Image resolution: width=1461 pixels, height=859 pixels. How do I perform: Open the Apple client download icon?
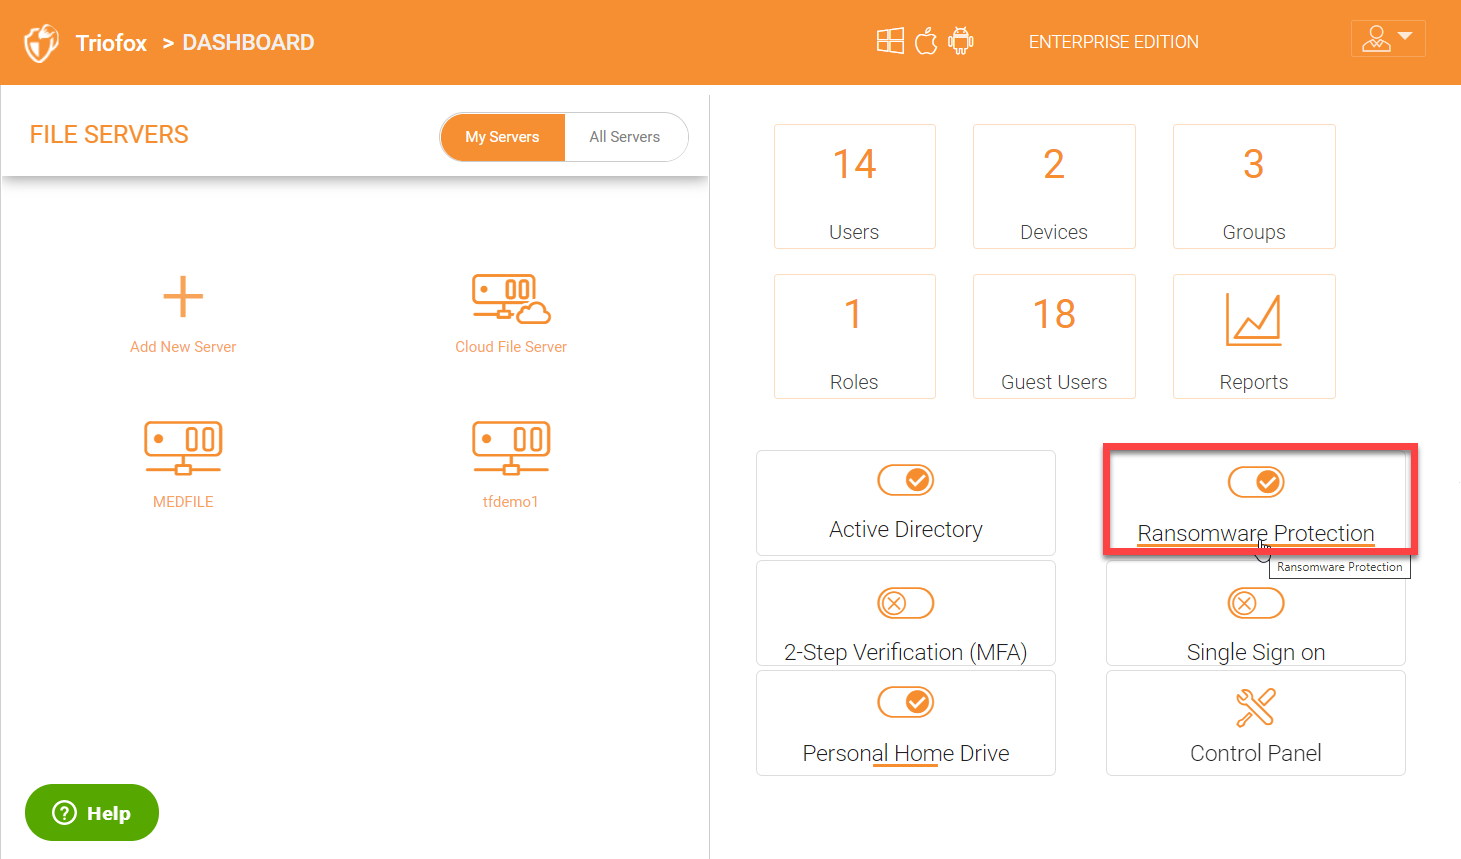926,41
